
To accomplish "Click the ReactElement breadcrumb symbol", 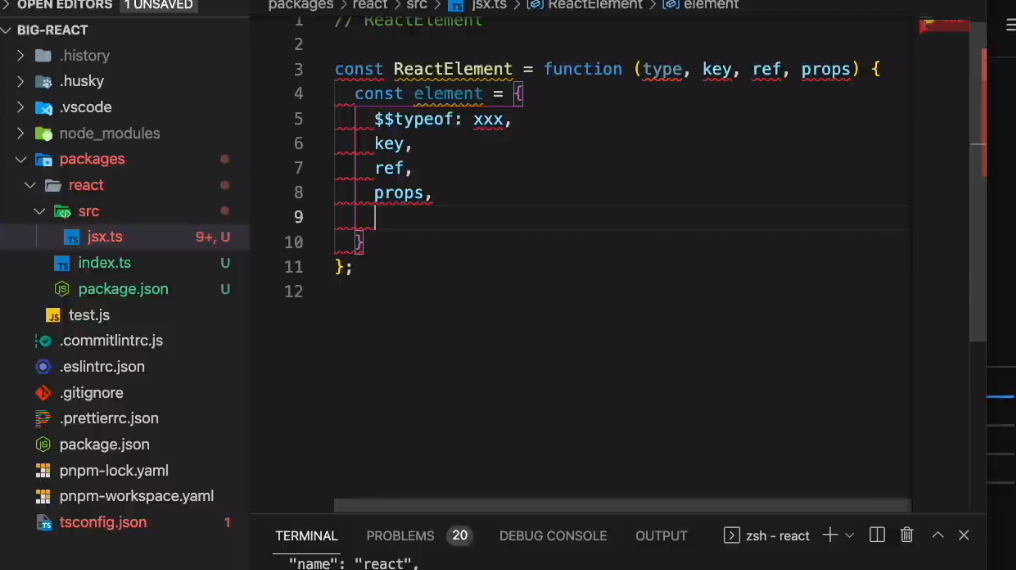I will [595, 5].
